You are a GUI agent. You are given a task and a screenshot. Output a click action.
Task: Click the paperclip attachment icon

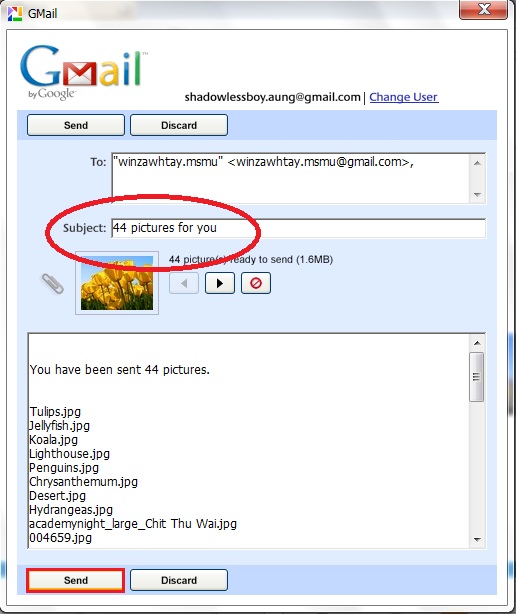[53, 284]
